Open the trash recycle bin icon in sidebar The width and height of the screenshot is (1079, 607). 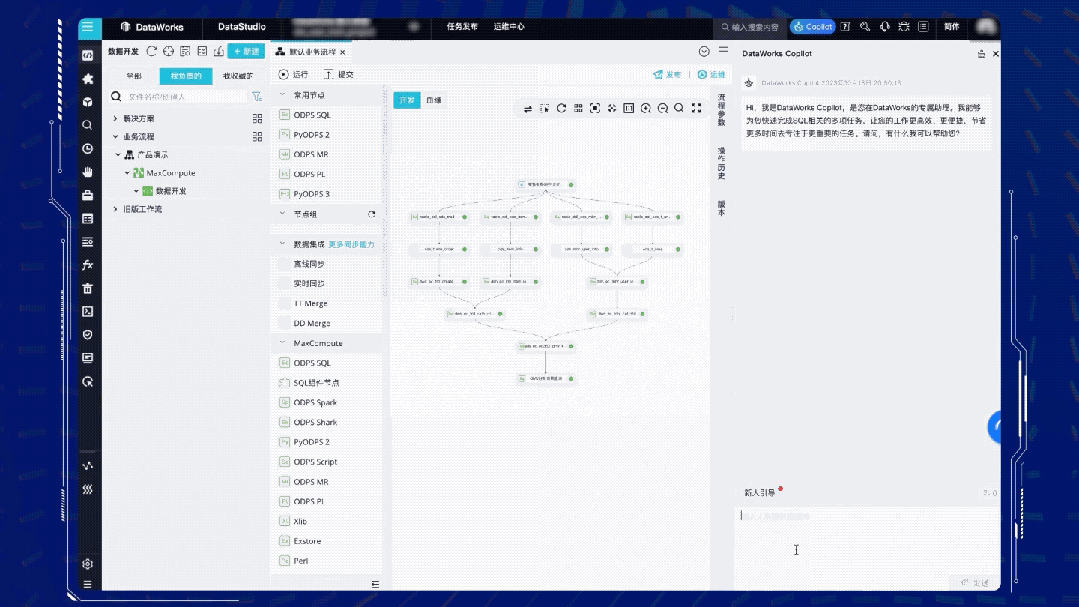coord(87,288)
